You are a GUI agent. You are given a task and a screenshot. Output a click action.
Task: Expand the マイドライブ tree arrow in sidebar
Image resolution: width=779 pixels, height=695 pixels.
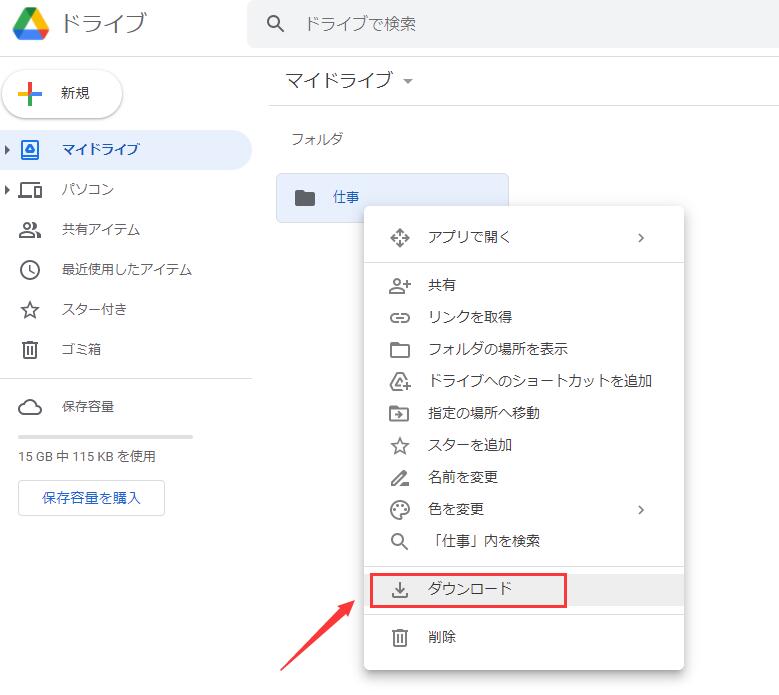[x=7, y=150]
